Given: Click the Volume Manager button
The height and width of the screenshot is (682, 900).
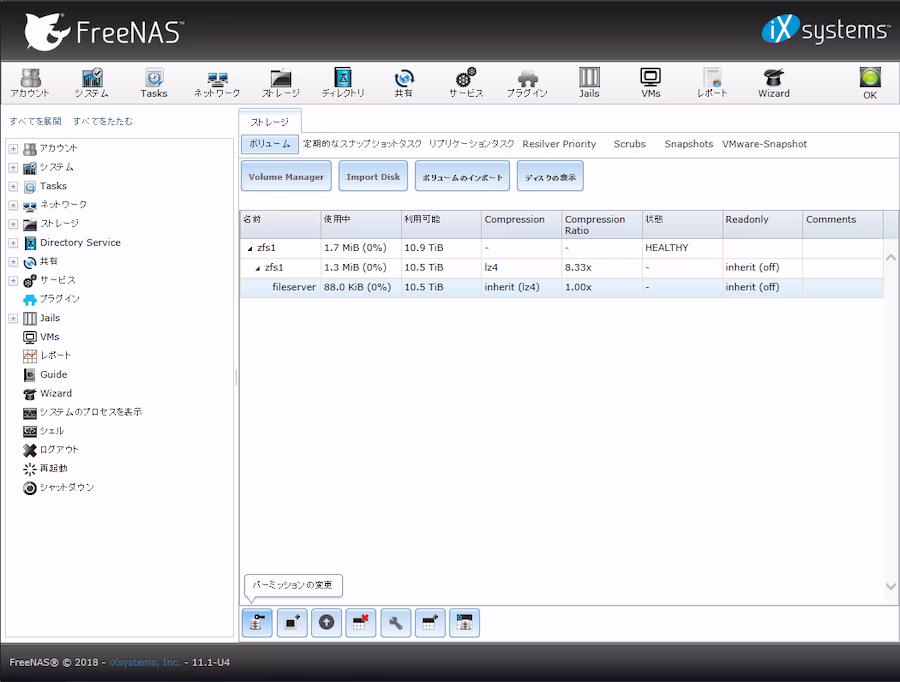Looking at the screenshot, I should pos(286,176).
